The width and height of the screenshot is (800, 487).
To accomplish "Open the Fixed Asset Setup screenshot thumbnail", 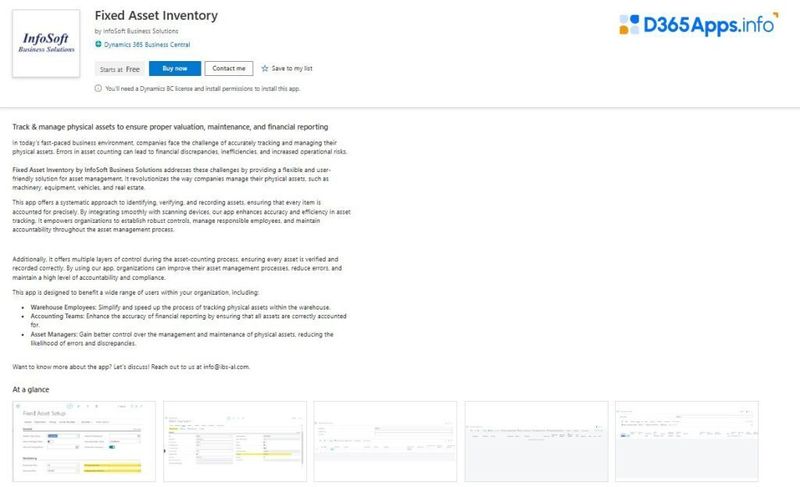I will pyautogui.click(x=84, y=441).
